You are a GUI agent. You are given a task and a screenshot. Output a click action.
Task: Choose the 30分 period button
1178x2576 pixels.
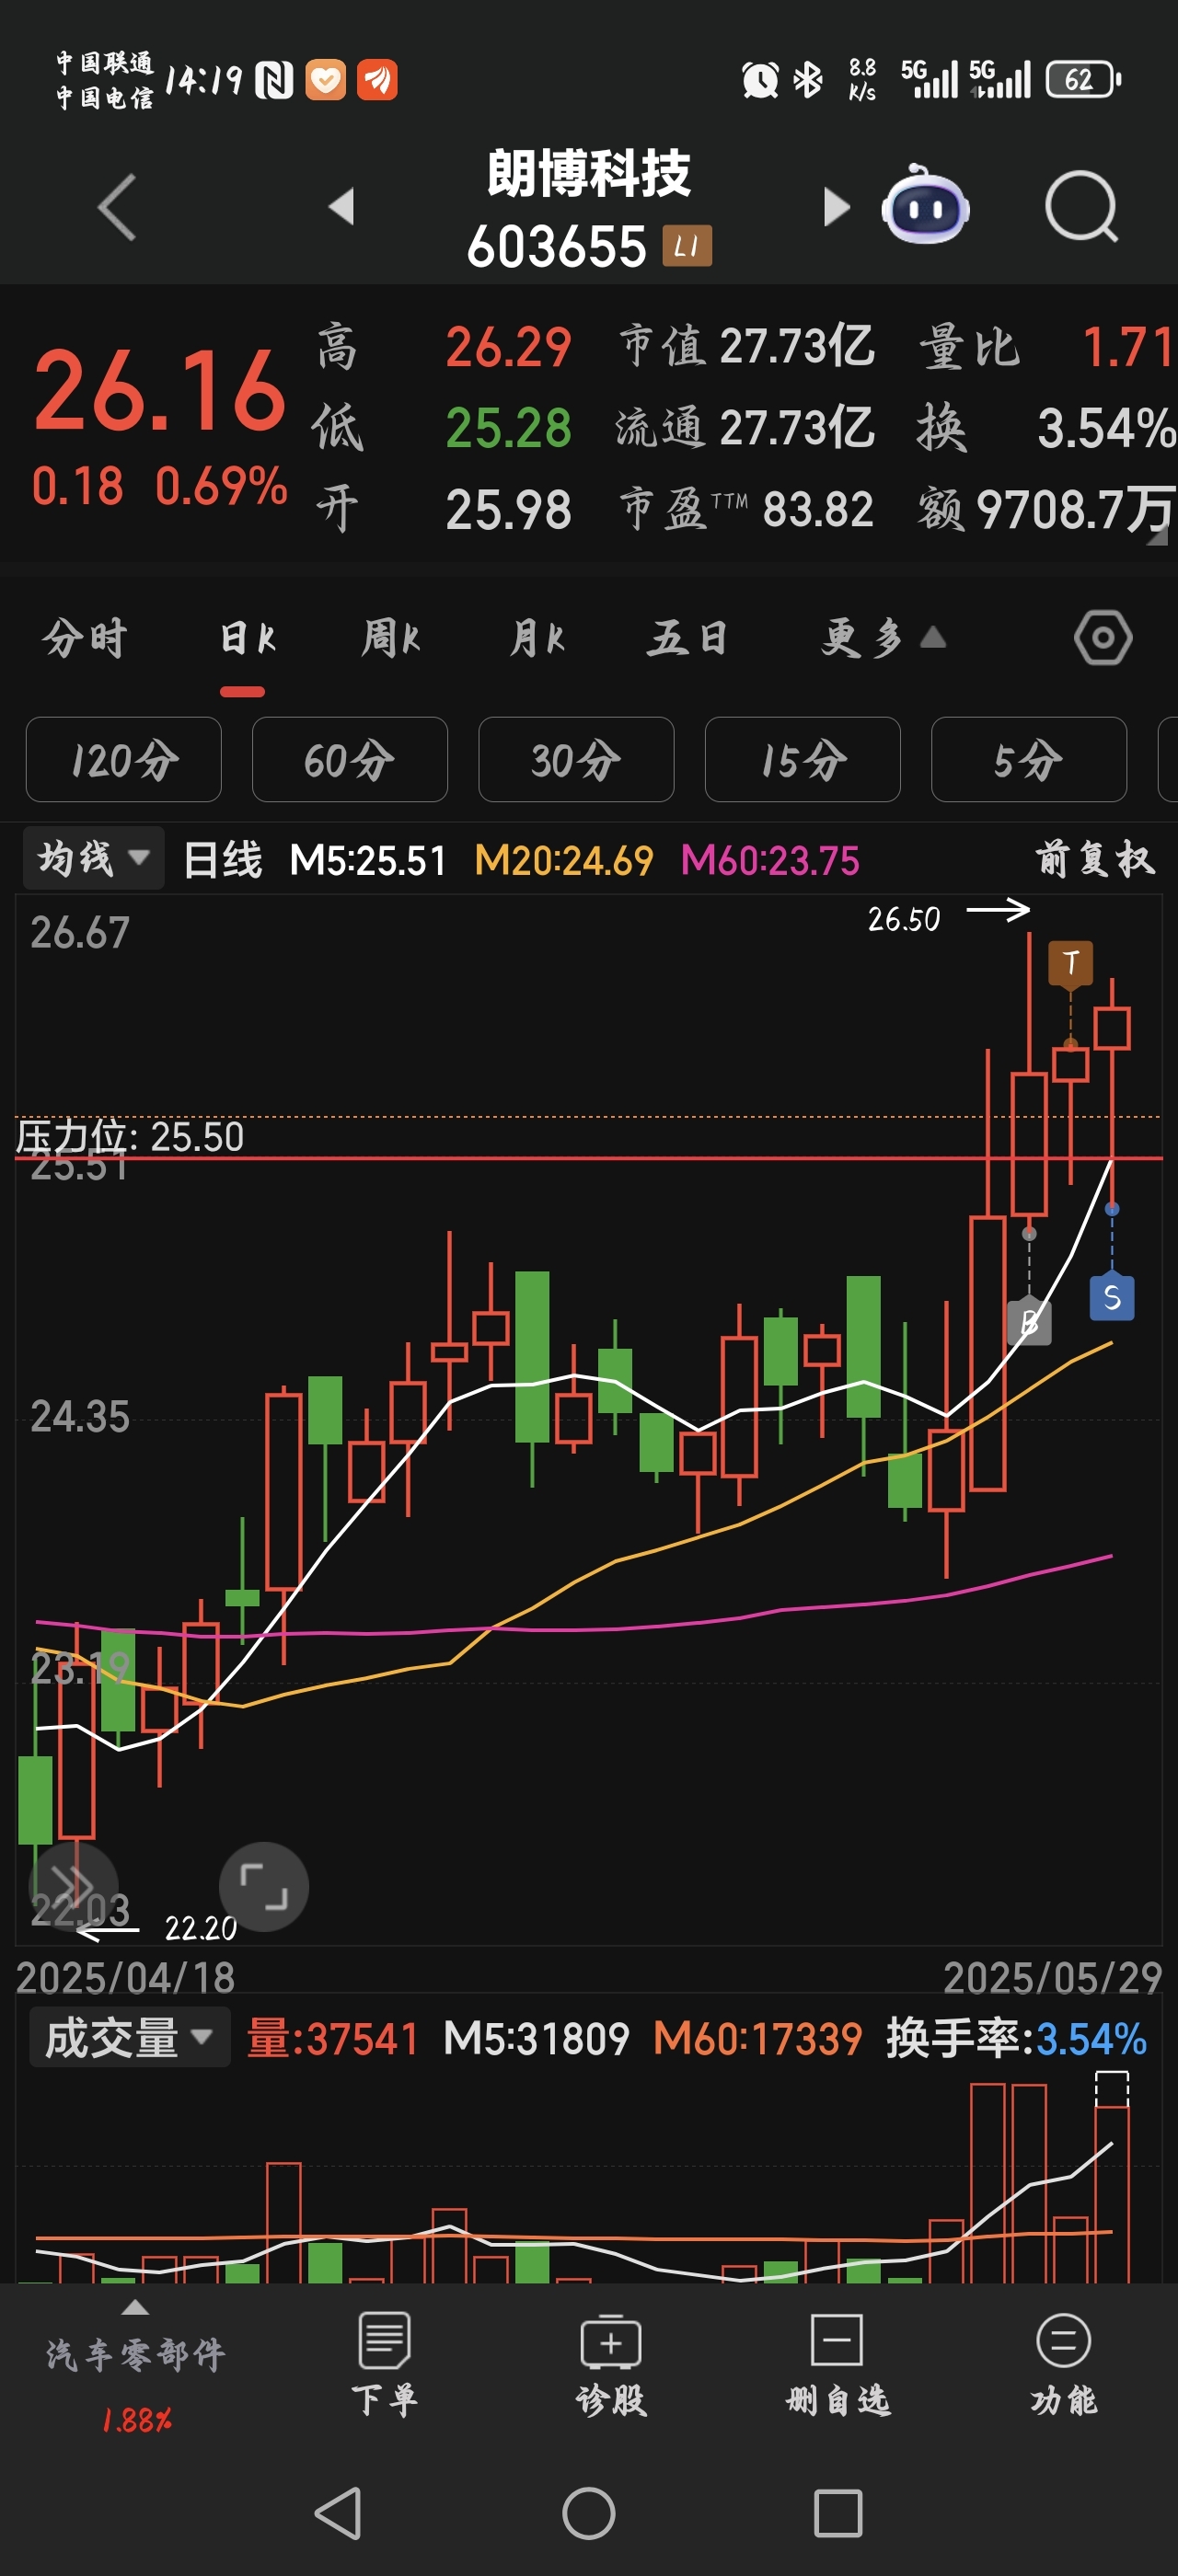click(x=576, y=759)
